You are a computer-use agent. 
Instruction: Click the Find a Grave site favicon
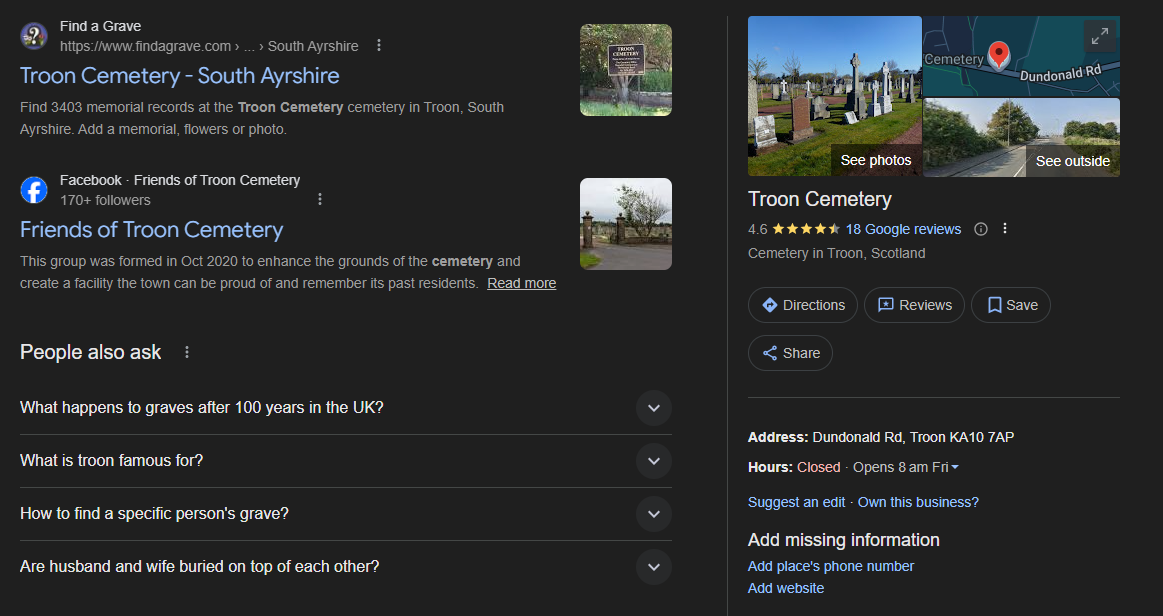[x=34, y=36]
